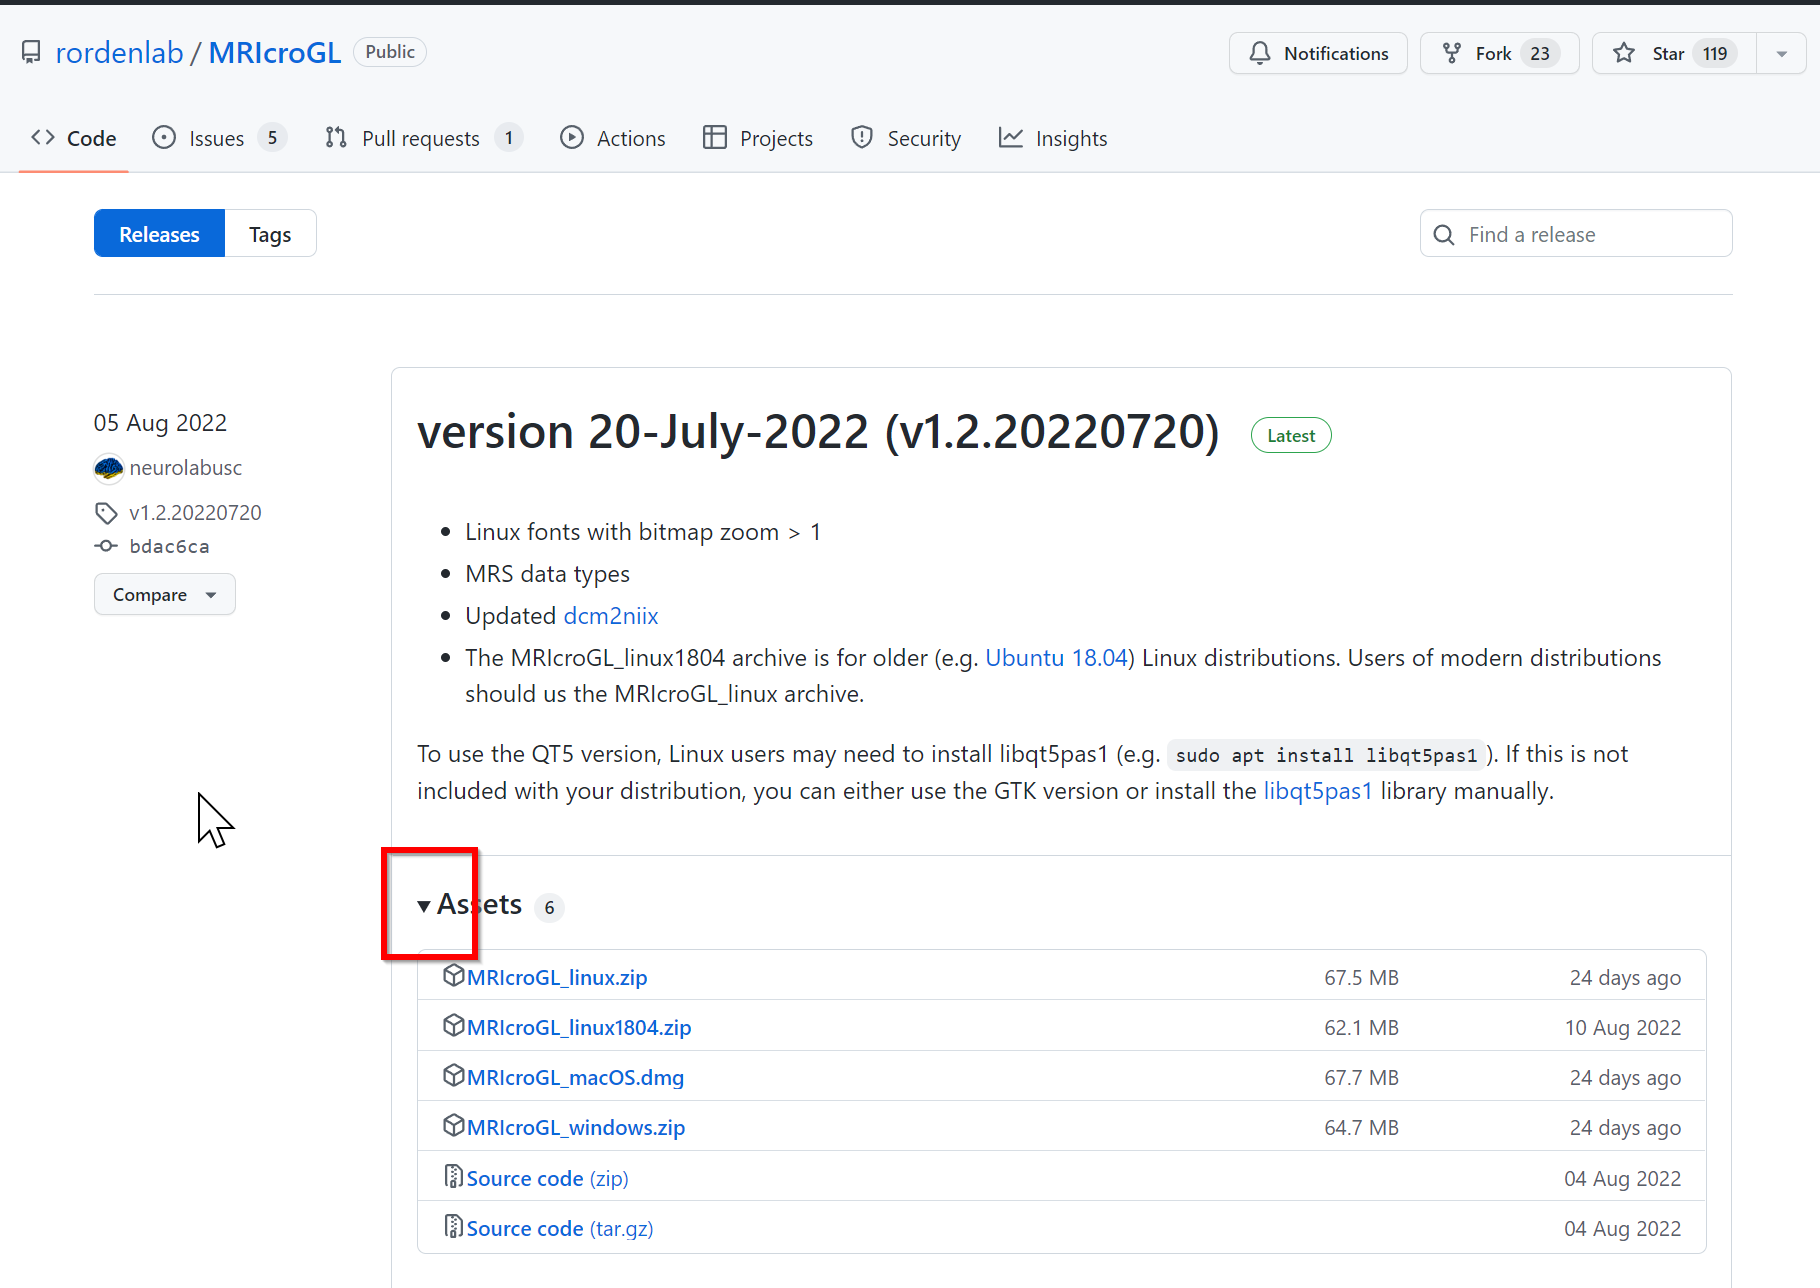The width and height of the screenshot is (1820, 1288).
Task: Click the 10 Aug 2022 date text
Action: point(1623,1027)
